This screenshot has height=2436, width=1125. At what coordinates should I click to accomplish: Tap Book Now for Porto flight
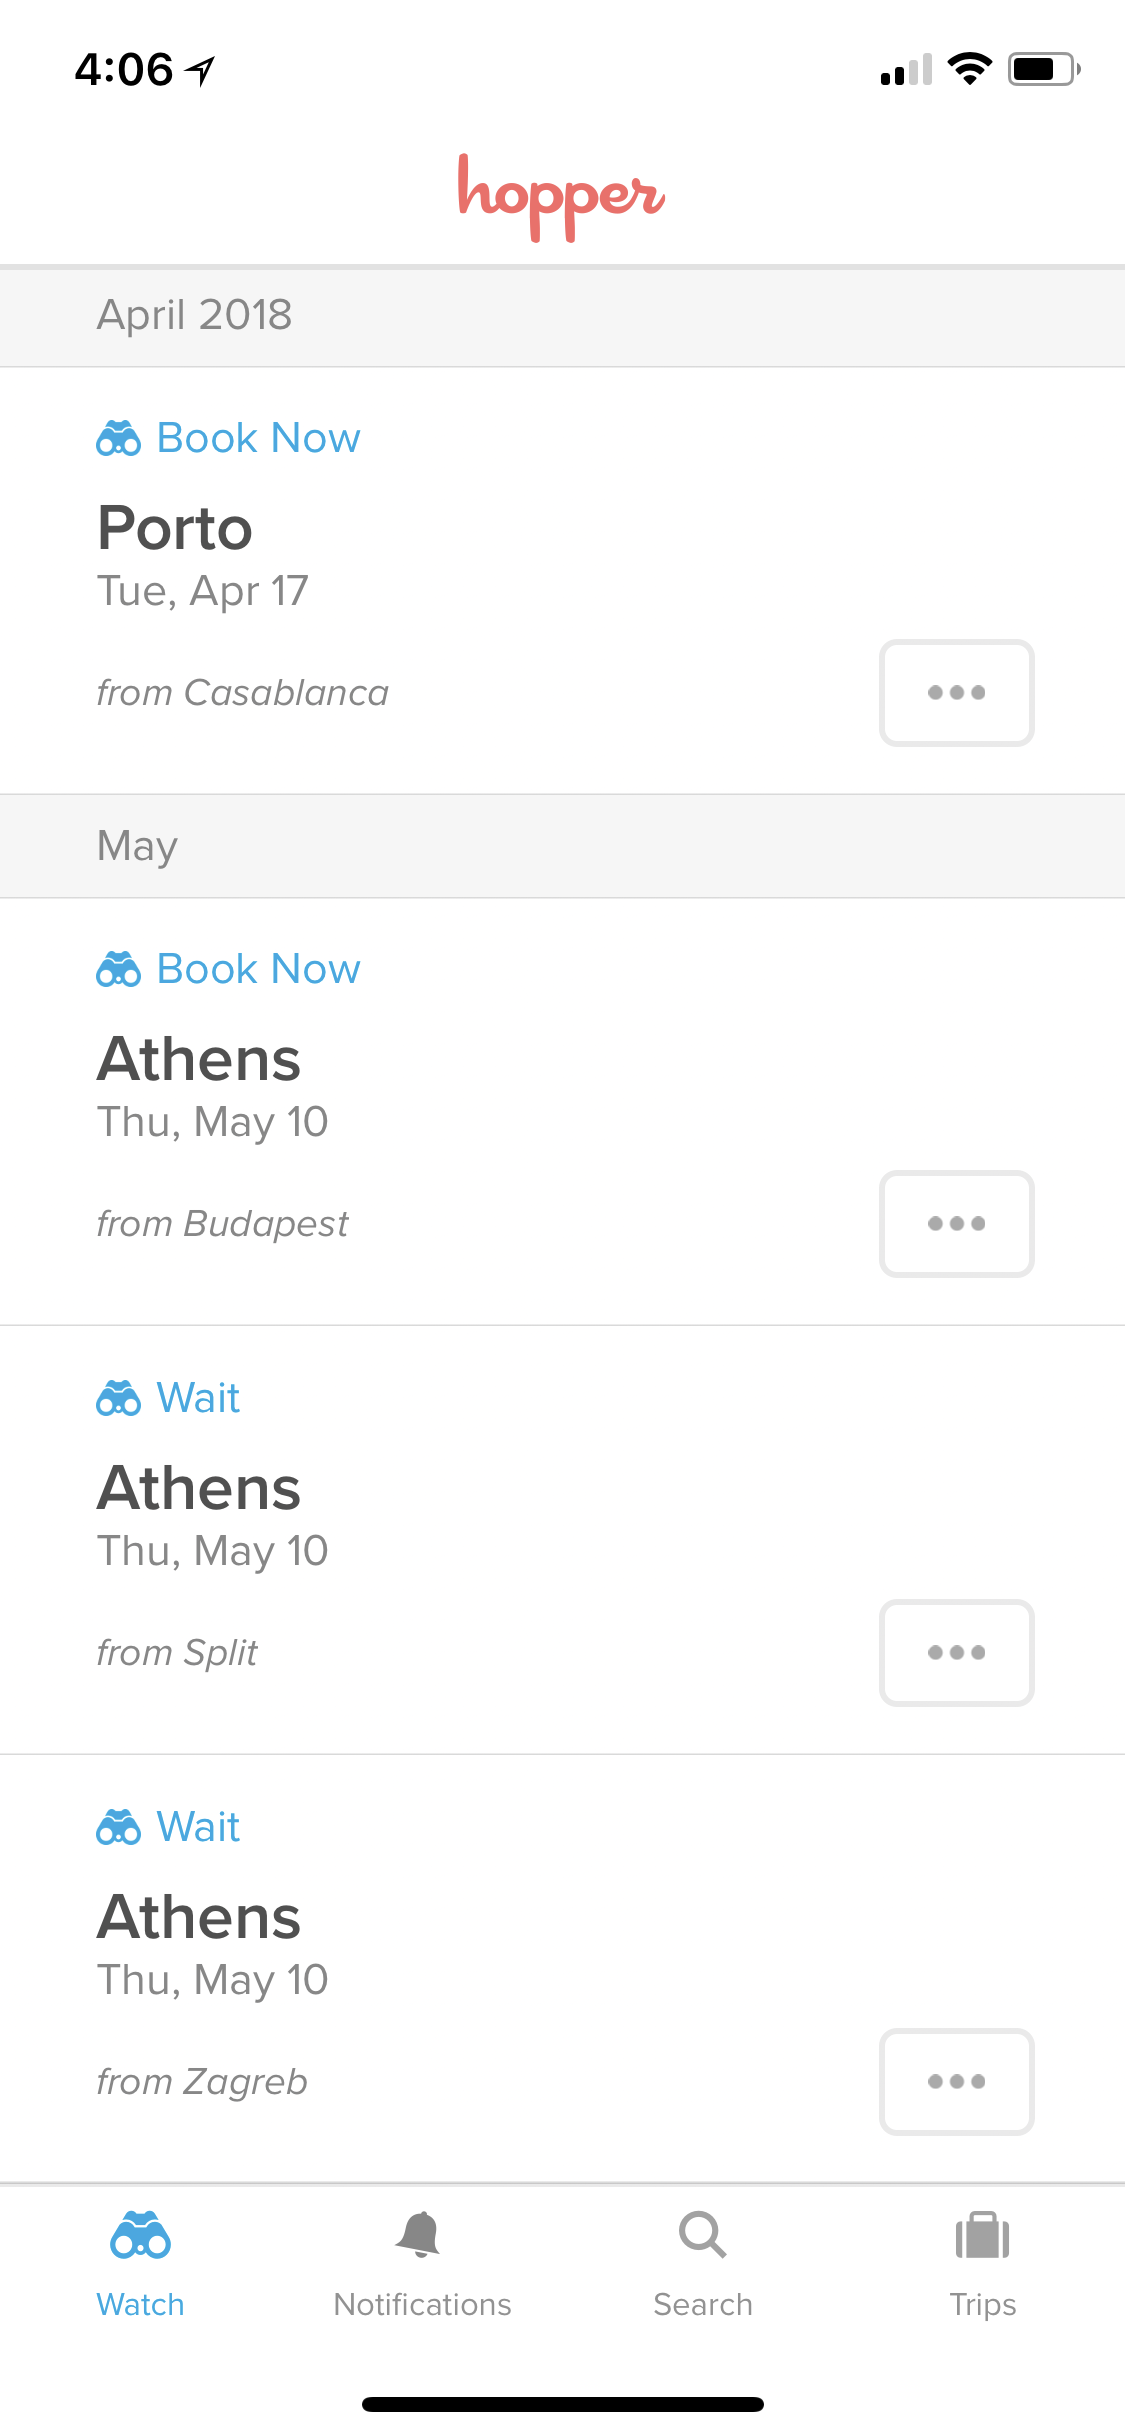[258, 438]
